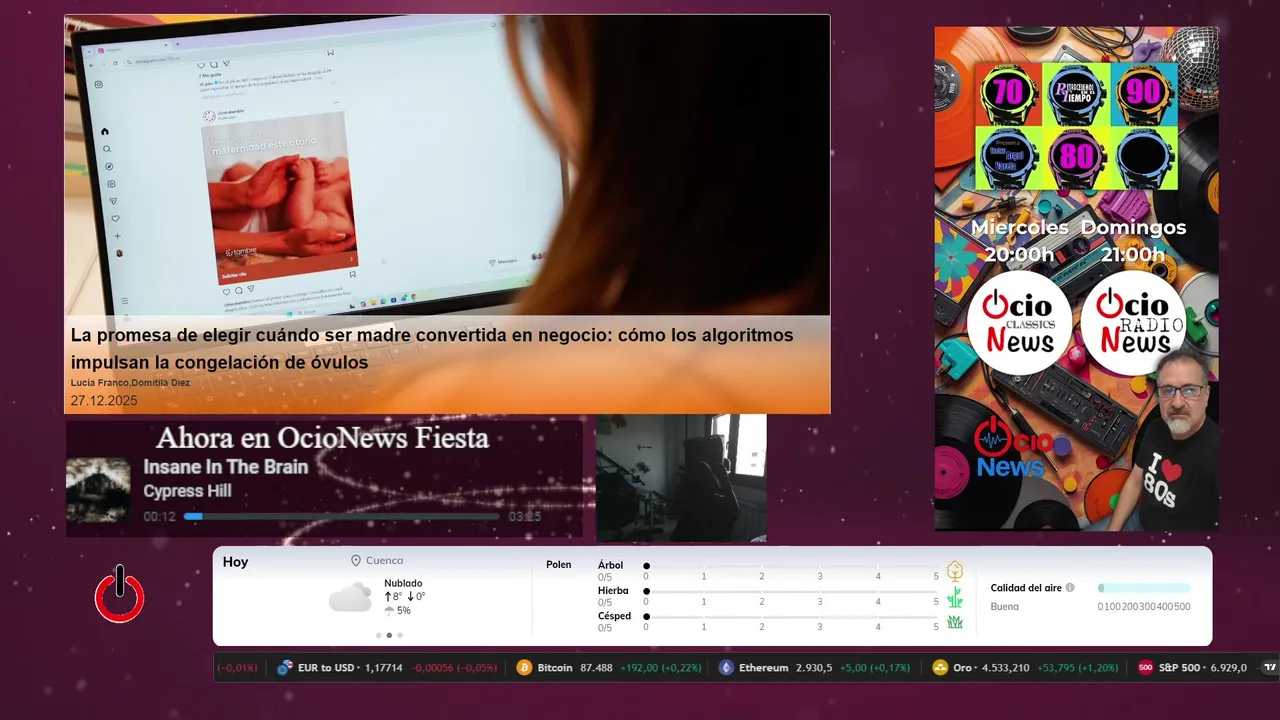Click the air quality info icon
The height and width of the screenshot is (720, 1280).
pos(1070,588)
